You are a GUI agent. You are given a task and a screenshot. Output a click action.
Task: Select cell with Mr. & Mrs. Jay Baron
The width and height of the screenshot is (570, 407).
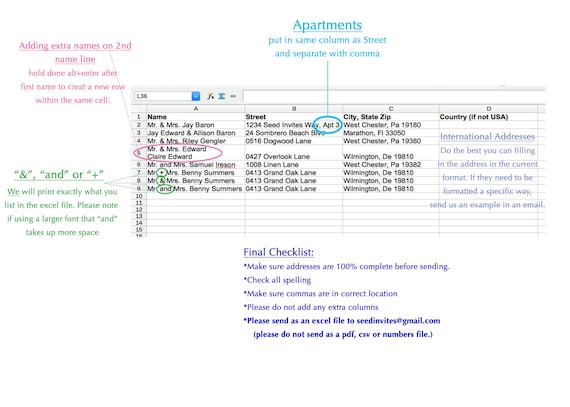click(x=196, y=125)
